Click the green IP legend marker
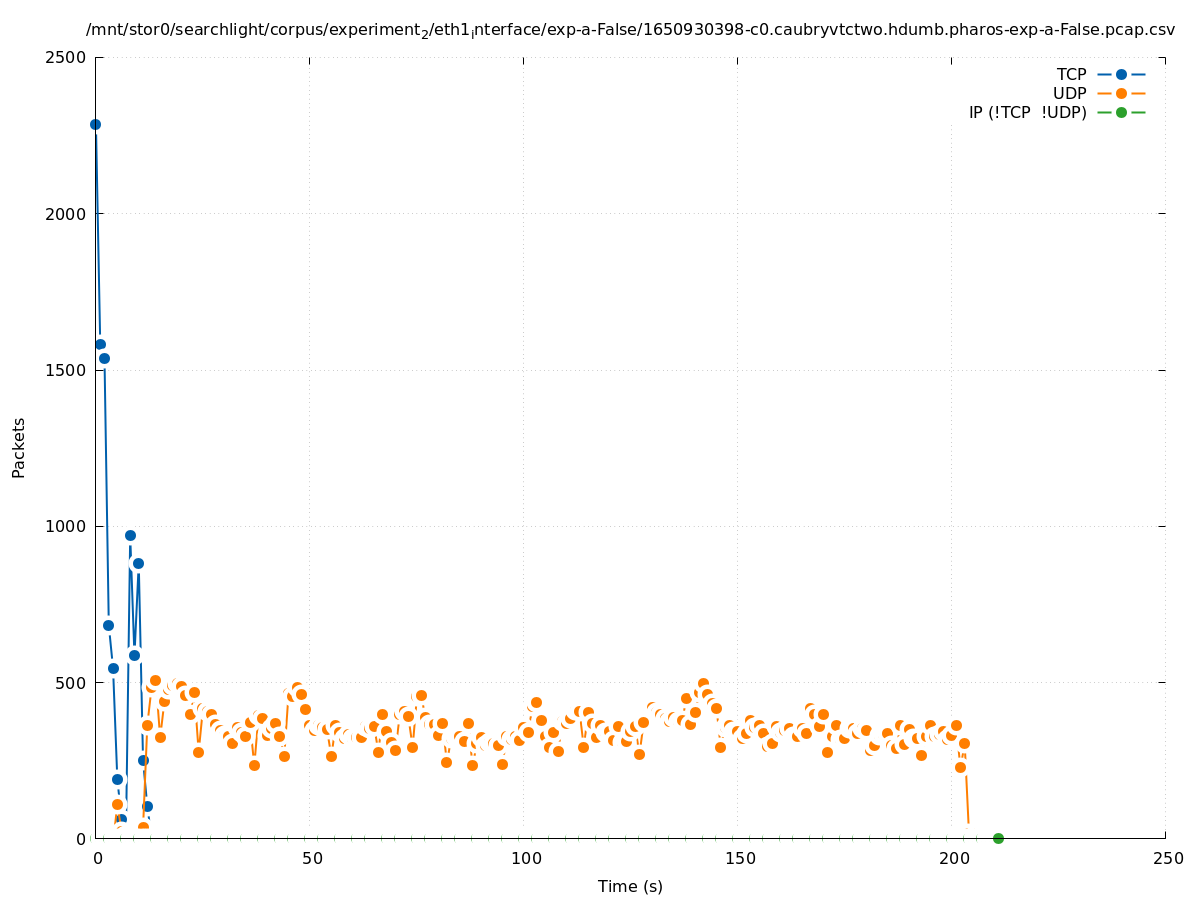 click(x=1121, y=112)
